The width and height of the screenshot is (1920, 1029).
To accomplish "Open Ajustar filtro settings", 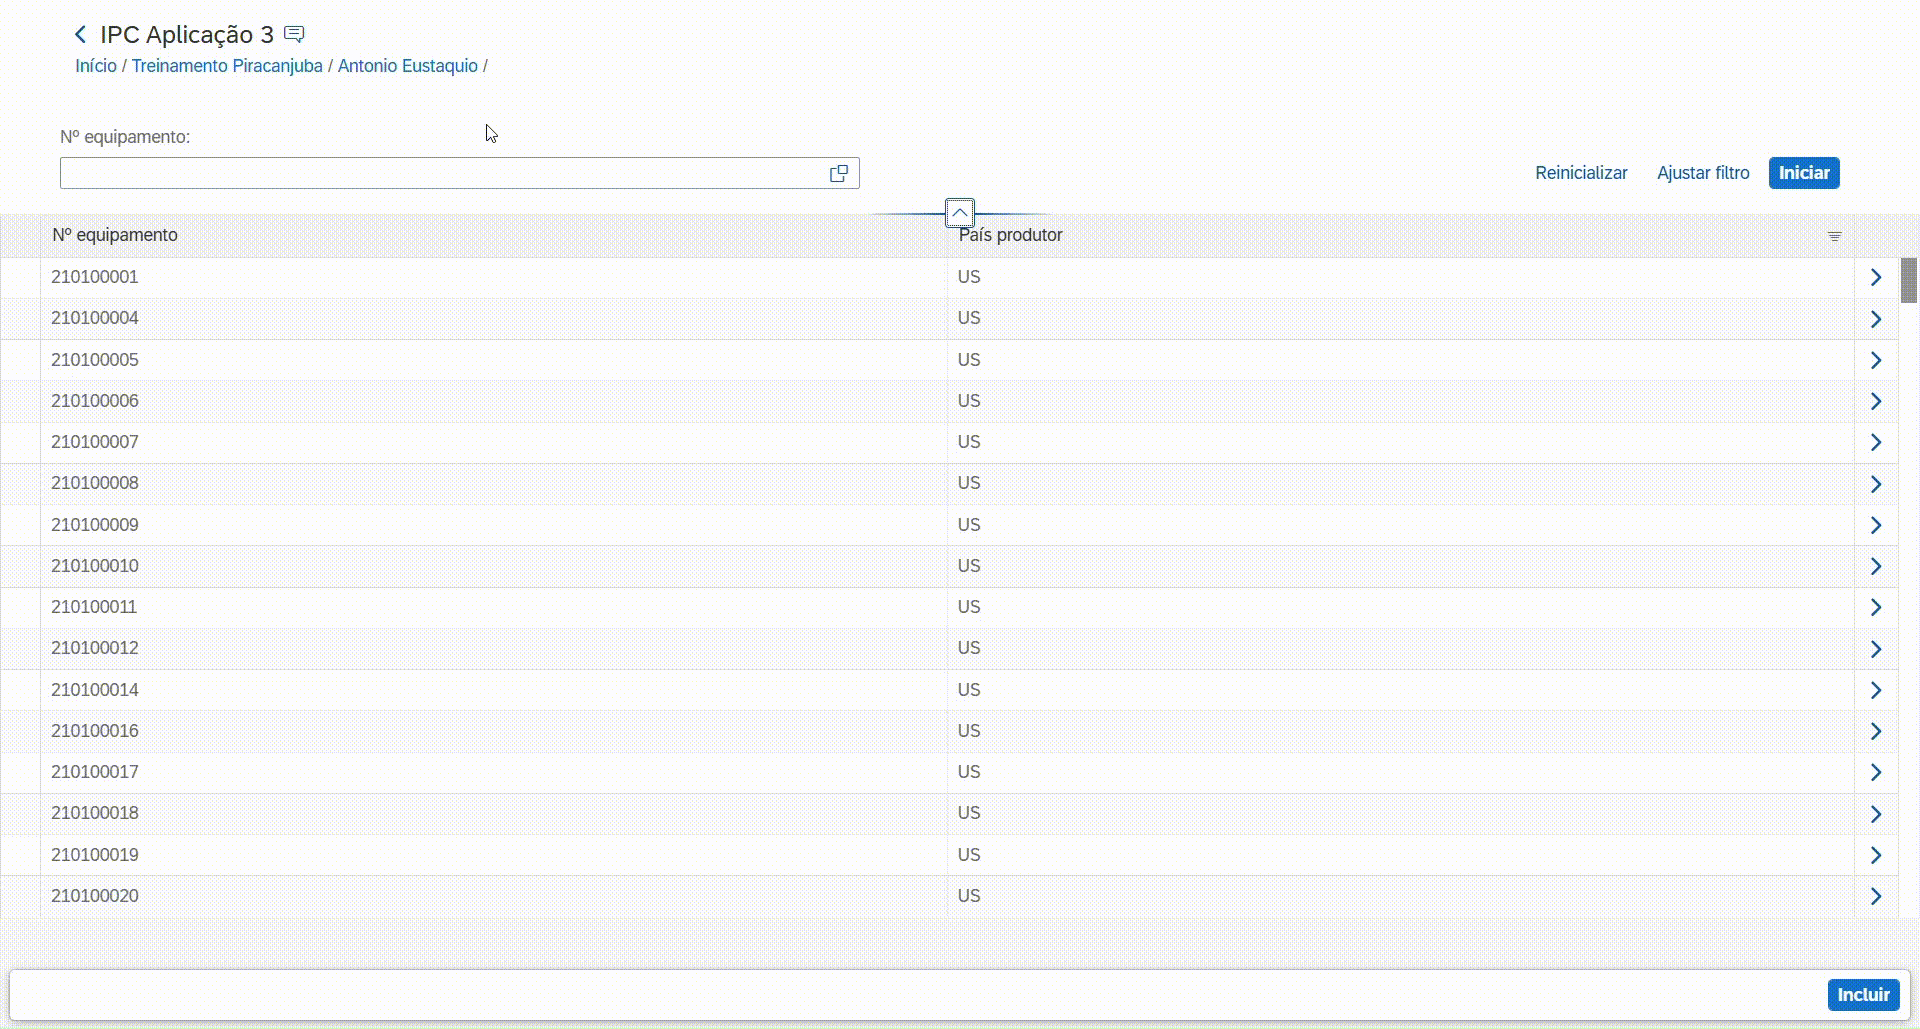I will tap(1703, 173).
